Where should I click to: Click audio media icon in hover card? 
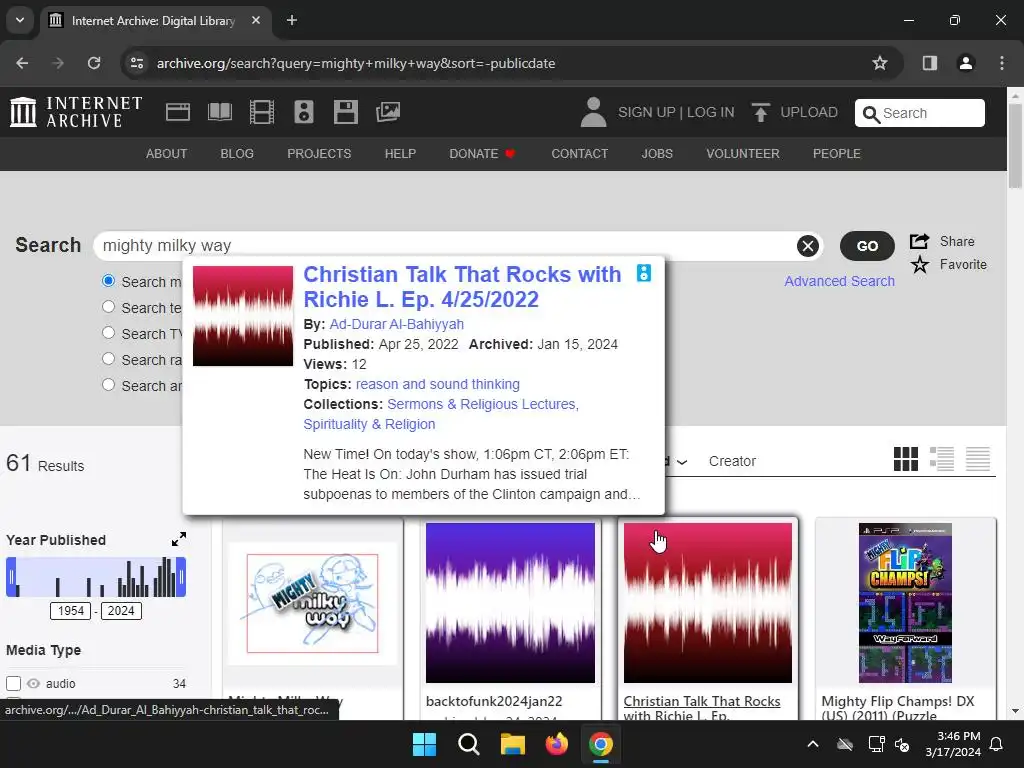point(644,273)
